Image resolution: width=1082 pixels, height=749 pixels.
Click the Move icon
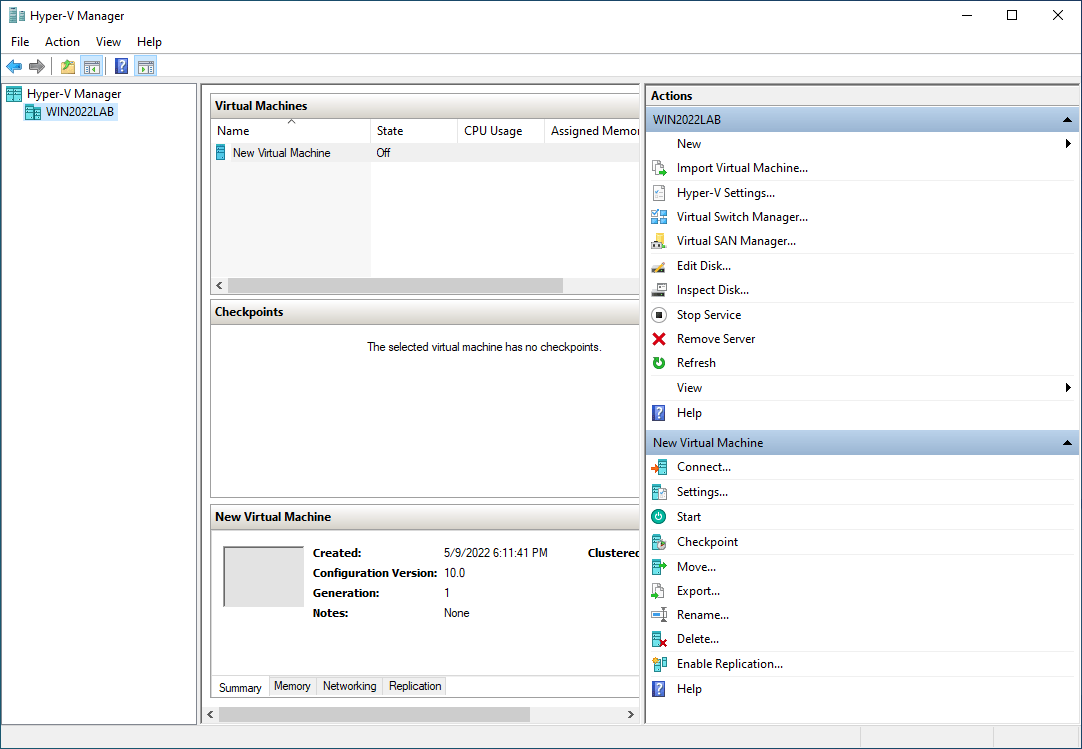(659, 567)
